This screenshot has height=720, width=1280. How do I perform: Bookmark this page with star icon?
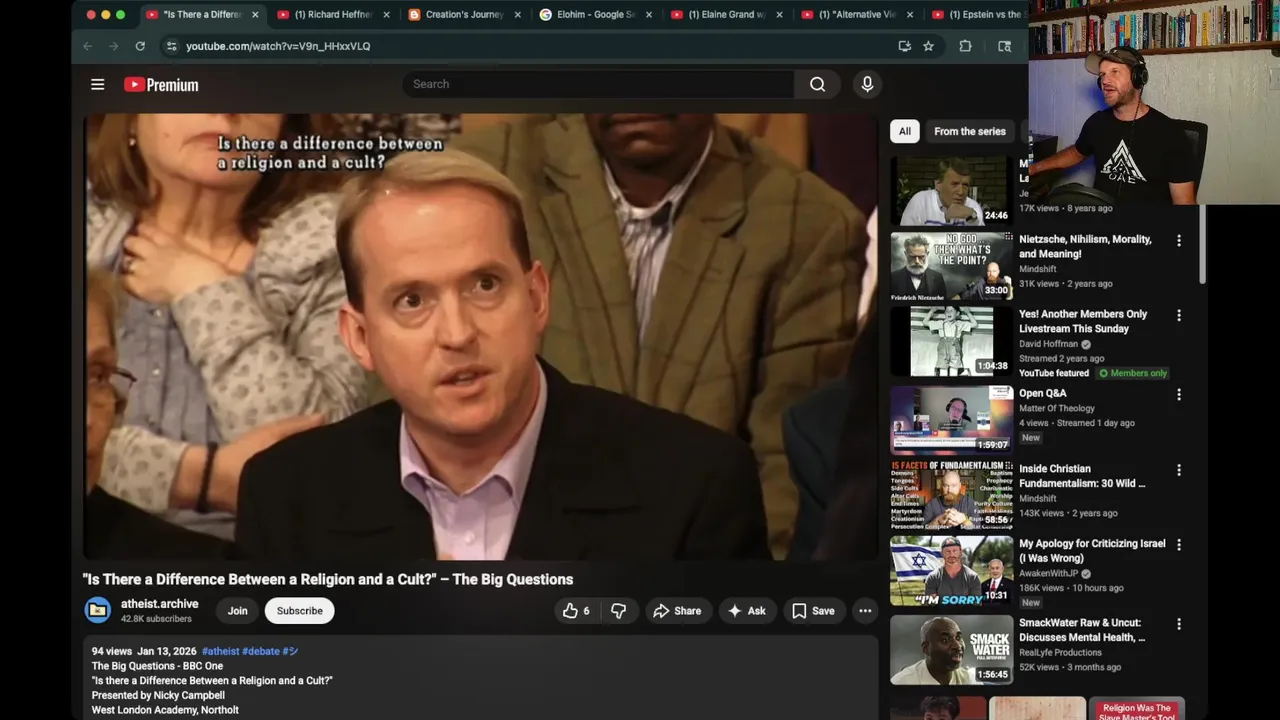[928, 46]
